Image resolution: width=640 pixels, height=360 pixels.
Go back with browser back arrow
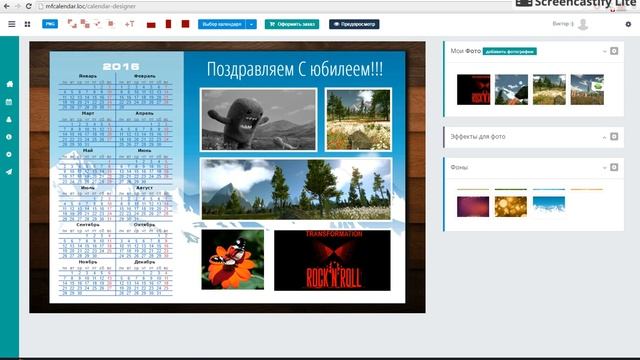(7, 6)
